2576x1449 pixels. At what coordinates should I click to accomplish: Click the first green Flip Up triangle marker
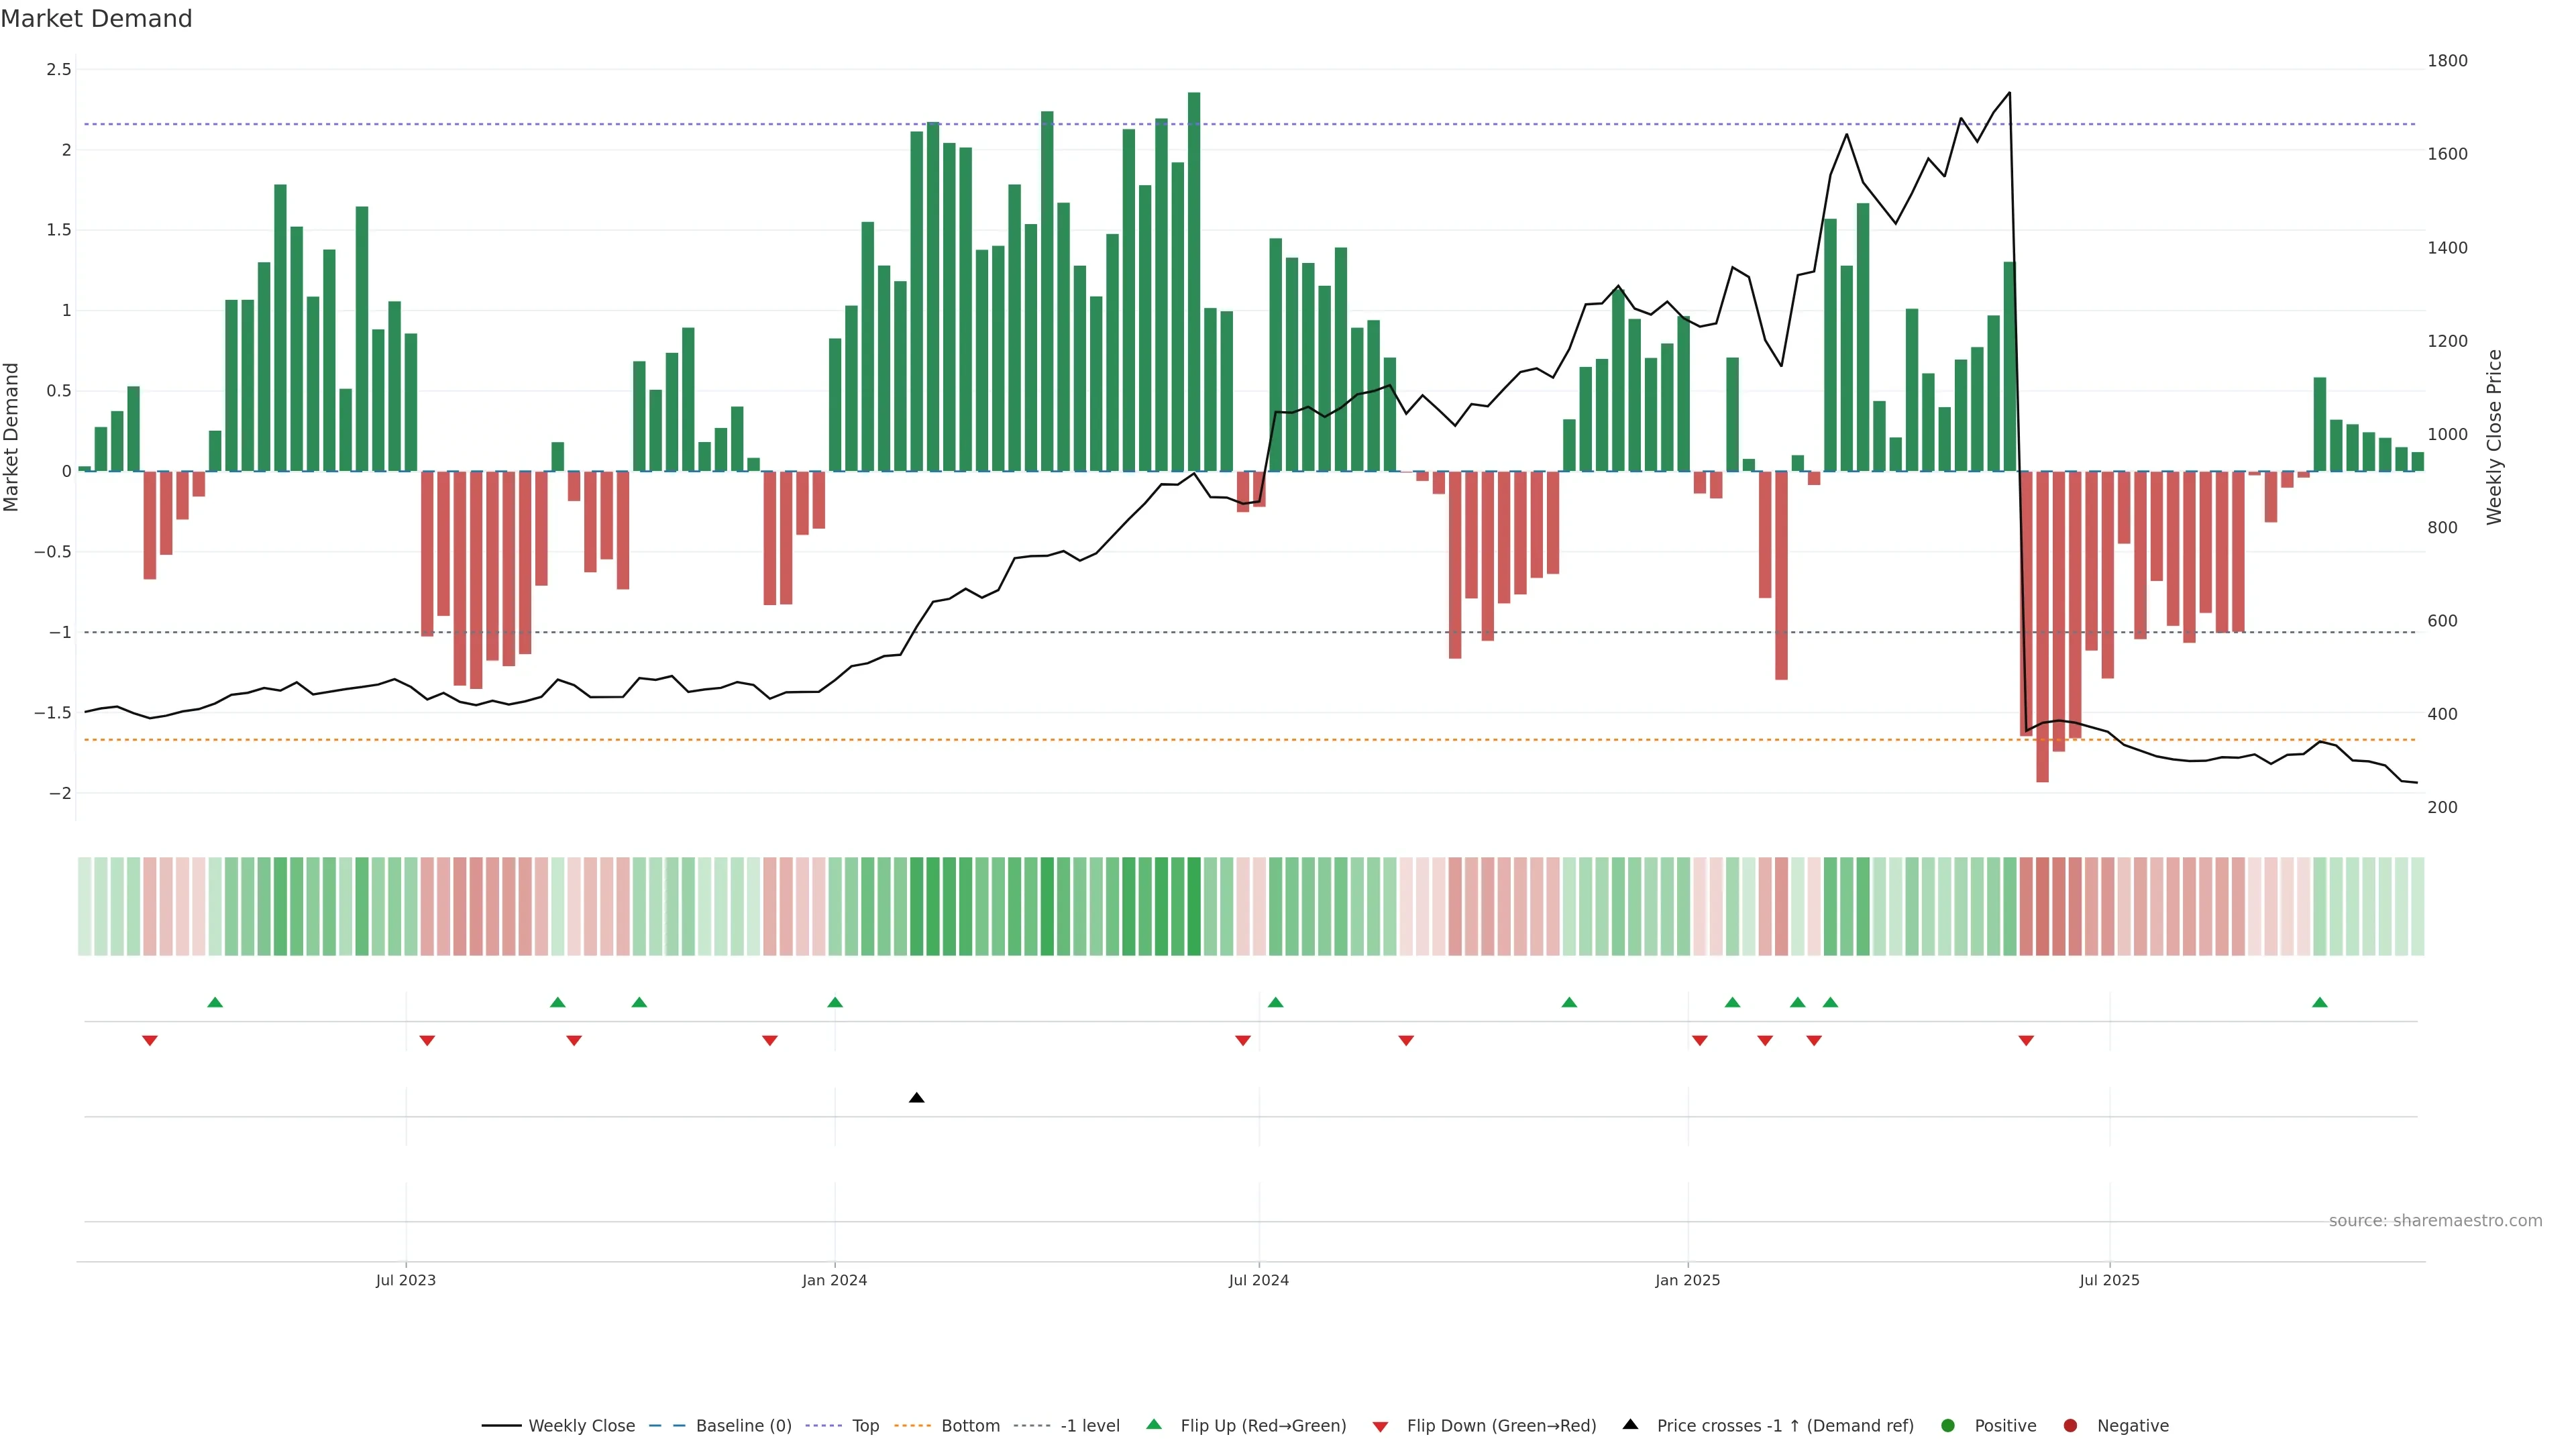tap(215, 1002)
